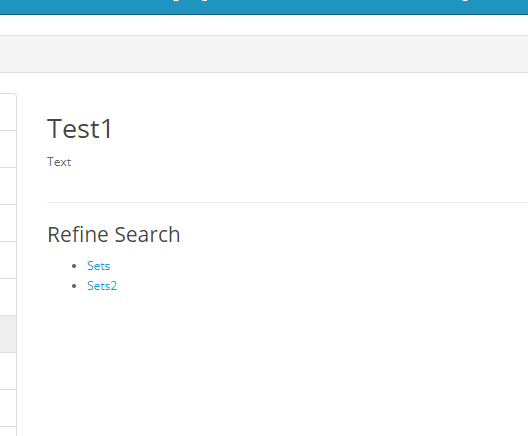Select the sidebar item just below the highlighted one
Viewport: 528px width, 436px height.
8,371
